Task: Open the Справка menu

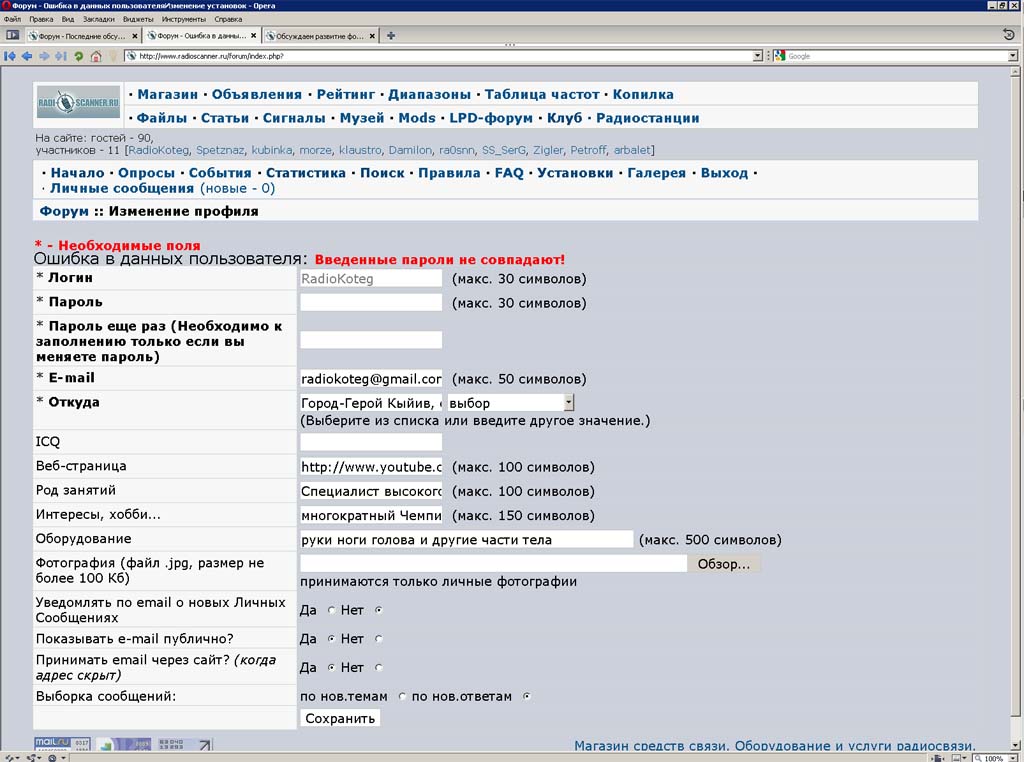Action: 228,19
